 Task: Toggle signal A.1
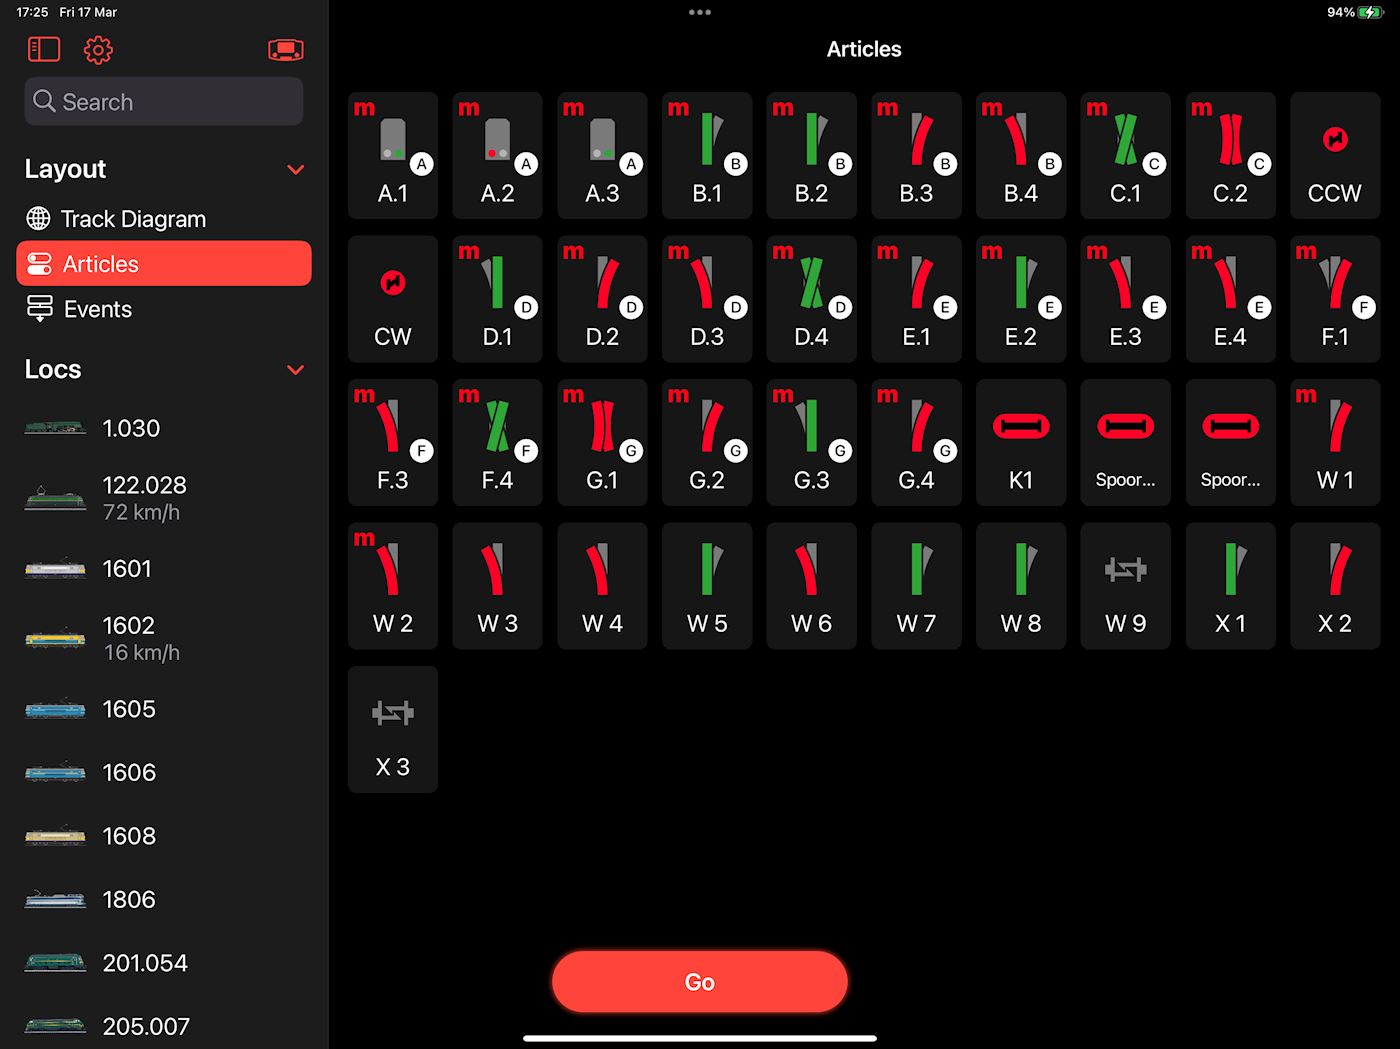(x=393, y=155)
